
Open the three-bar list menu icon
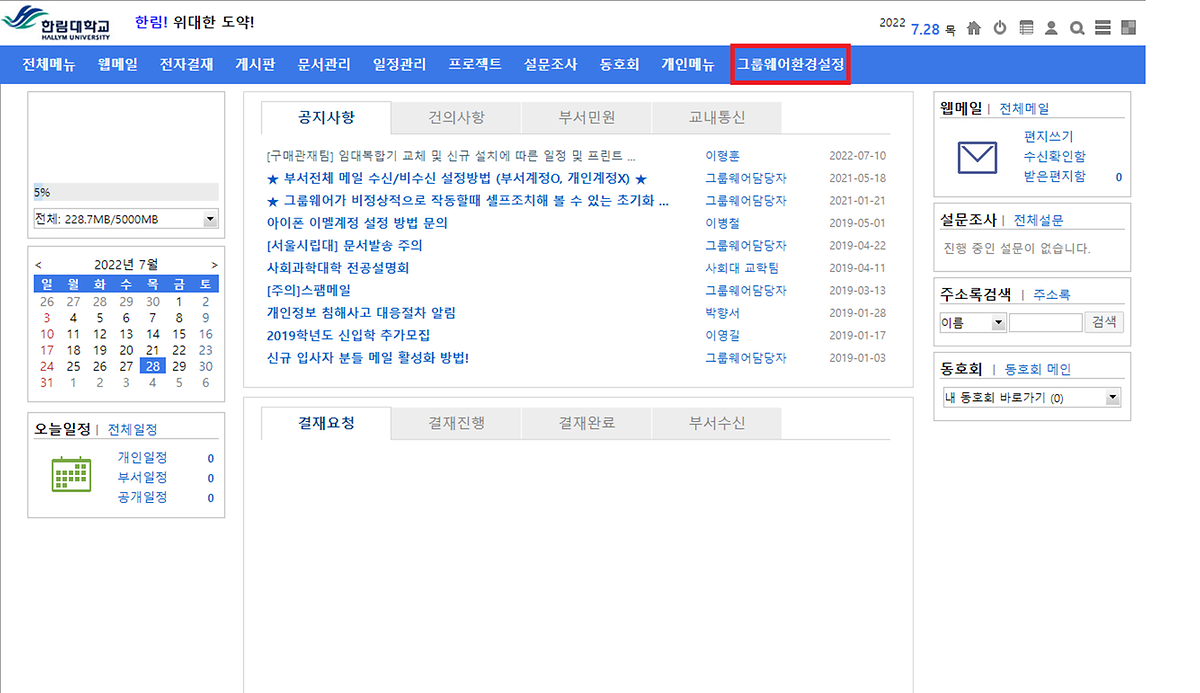(x=1102, y=28)
